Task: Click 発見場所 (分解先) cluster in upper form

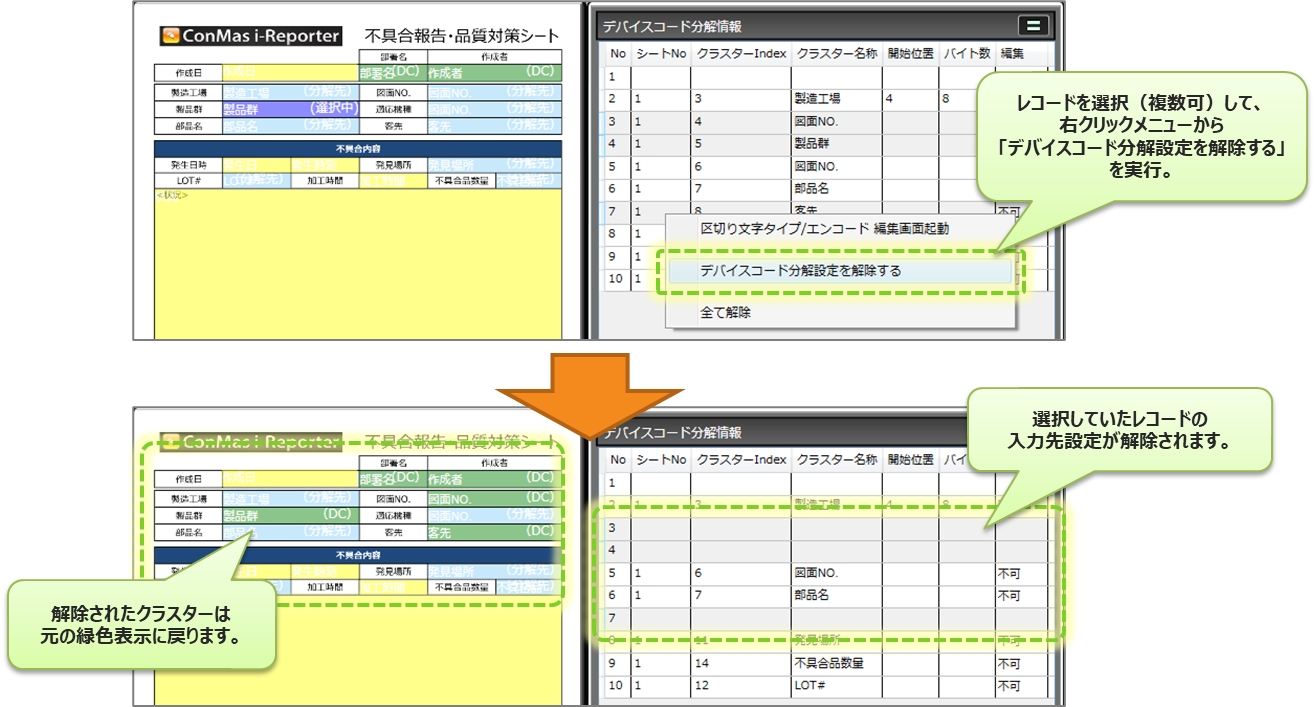Action: point(493,164)
